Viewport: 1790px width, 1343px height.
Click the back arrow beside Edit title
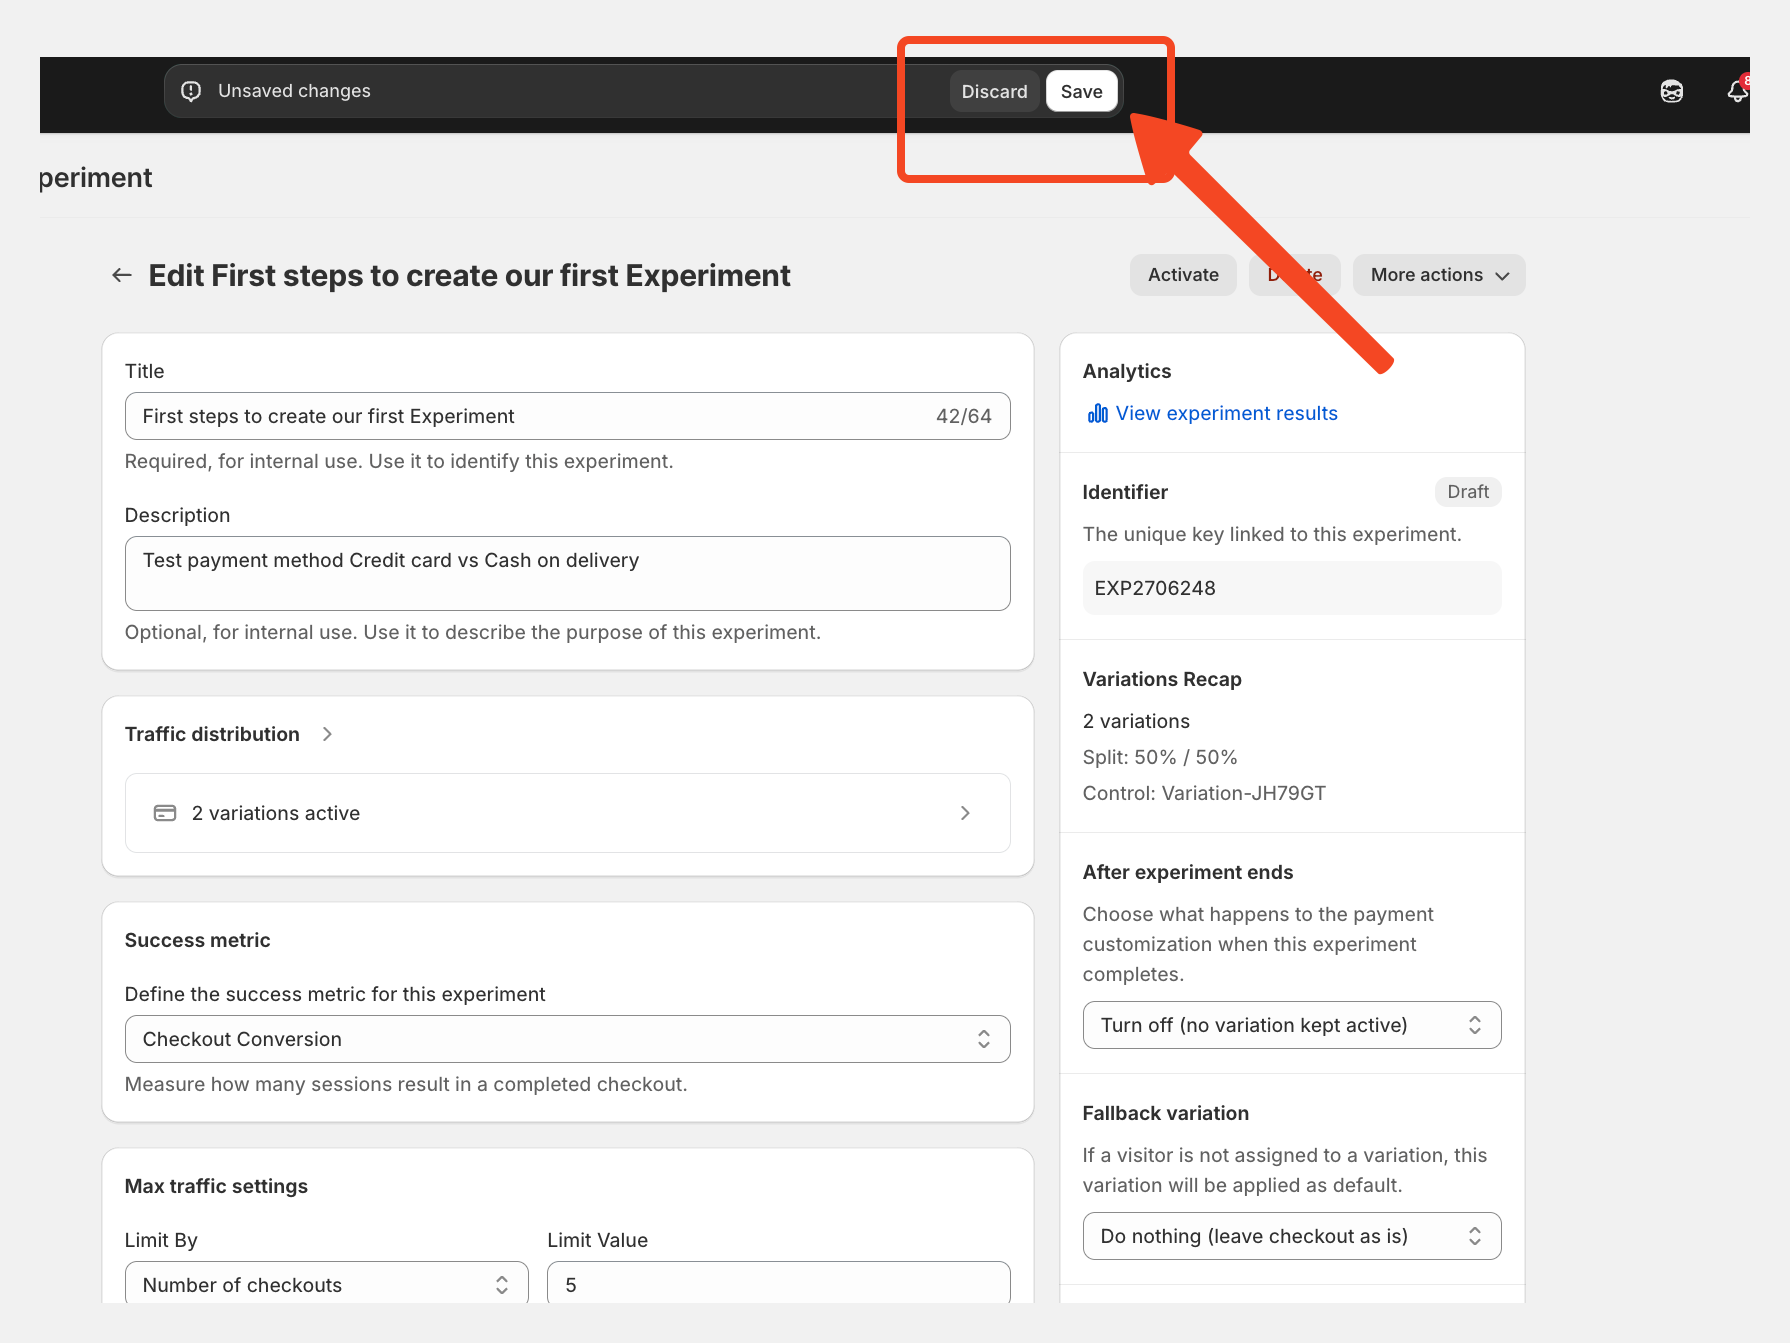coord(122,275)
